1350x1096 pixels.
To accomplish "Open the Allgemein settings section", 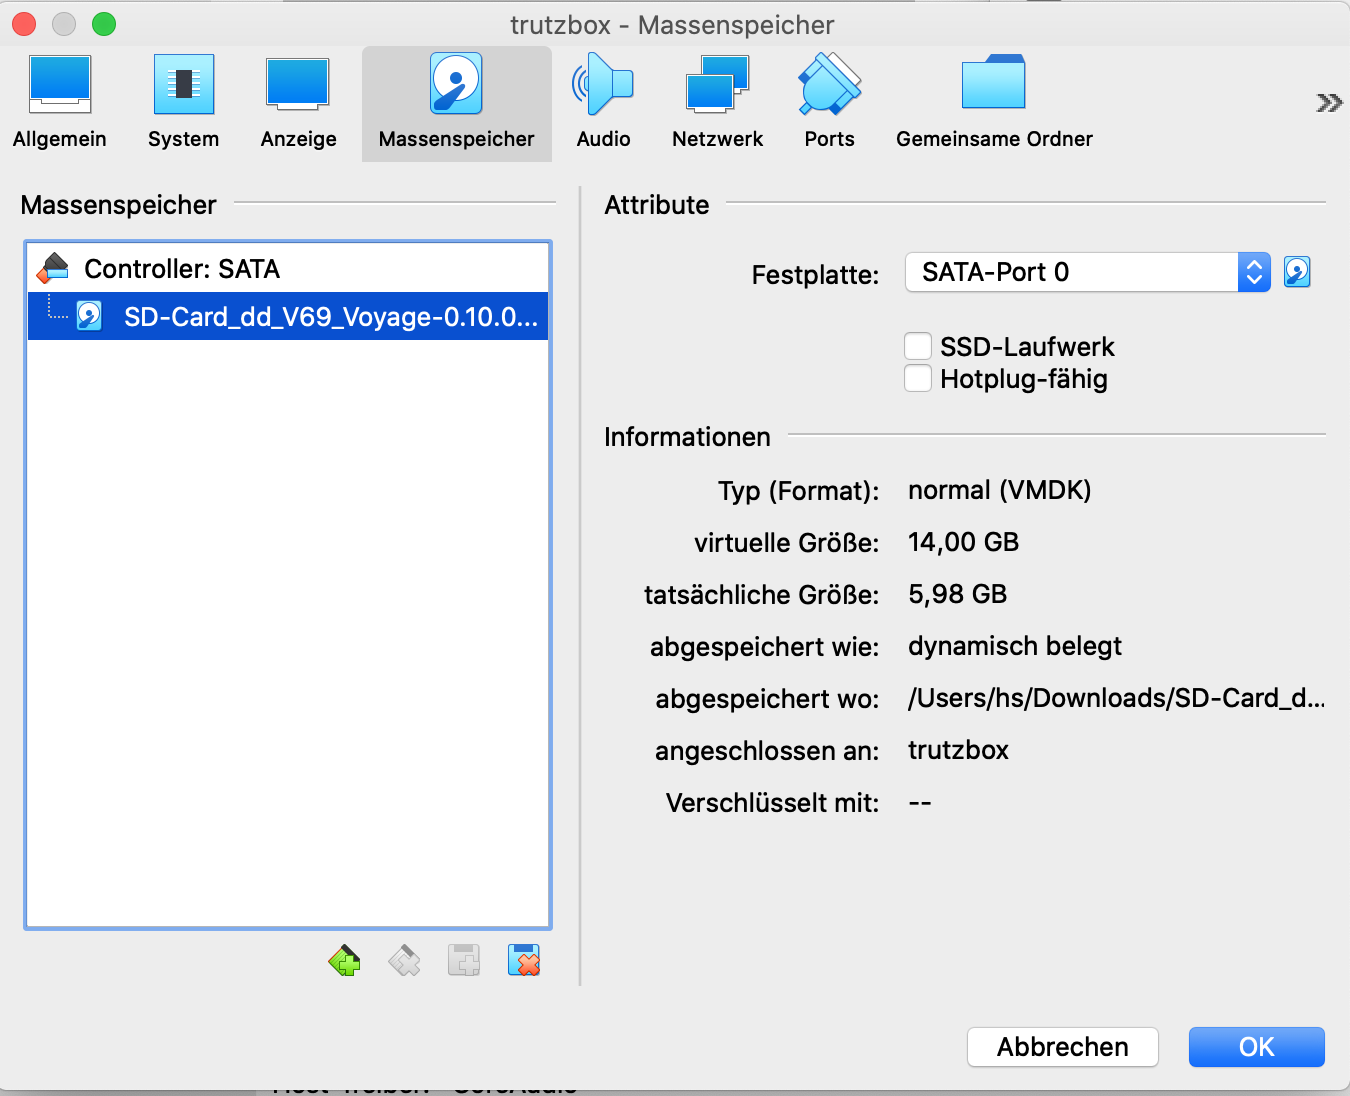I will pos(60,102).
